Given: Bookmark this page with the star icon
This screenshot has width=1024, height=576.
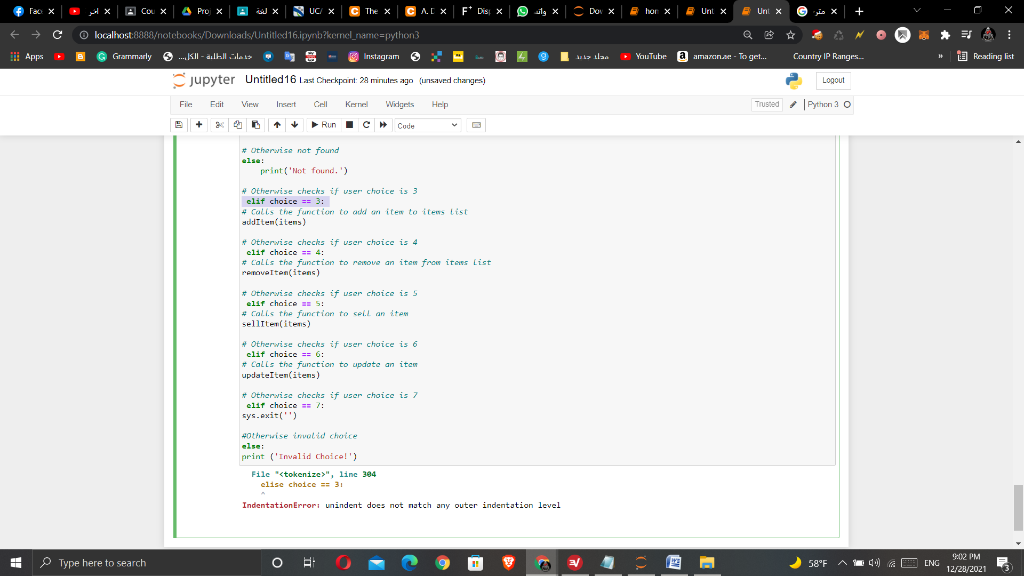Looking at the screenshot, I should 791,35.
